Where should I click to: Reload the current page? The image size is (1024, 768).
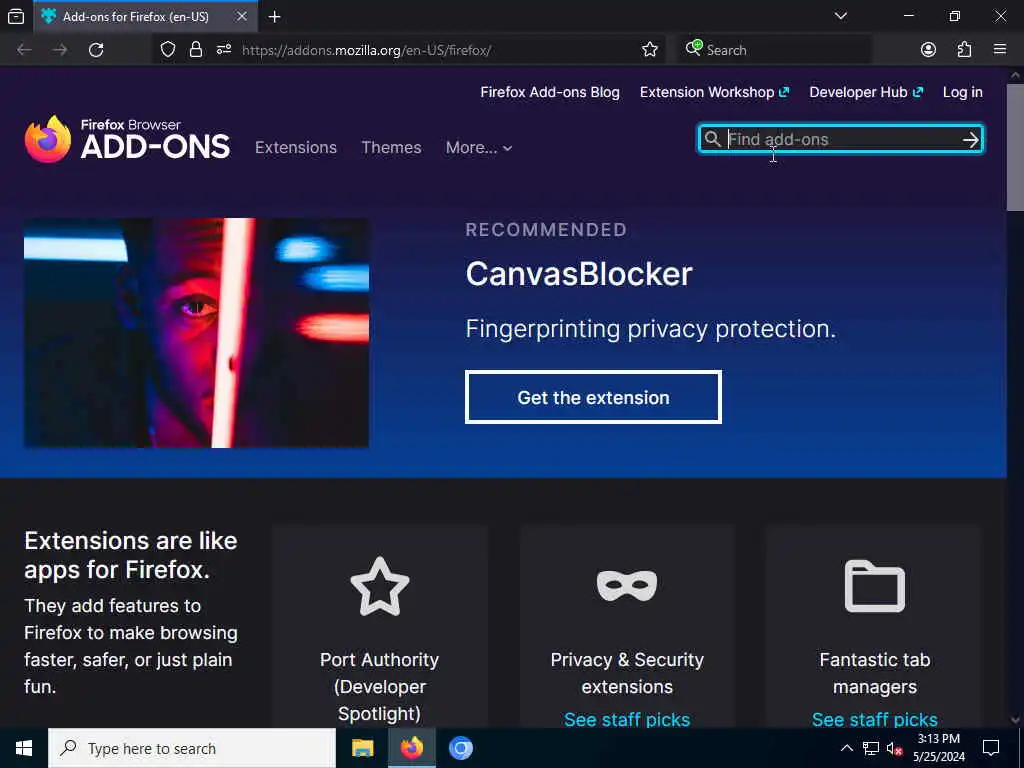(96, 50)
